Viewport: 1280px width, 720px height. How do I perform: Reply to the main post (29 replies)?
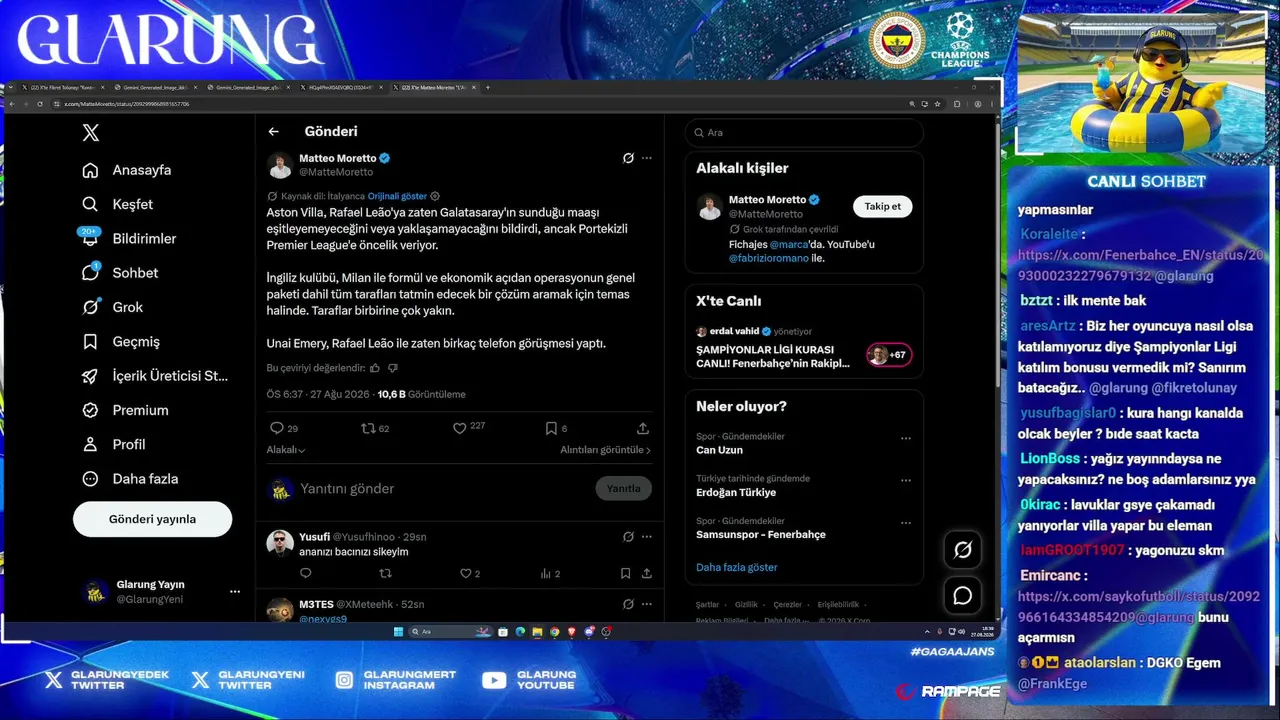[x=284, y=428]
